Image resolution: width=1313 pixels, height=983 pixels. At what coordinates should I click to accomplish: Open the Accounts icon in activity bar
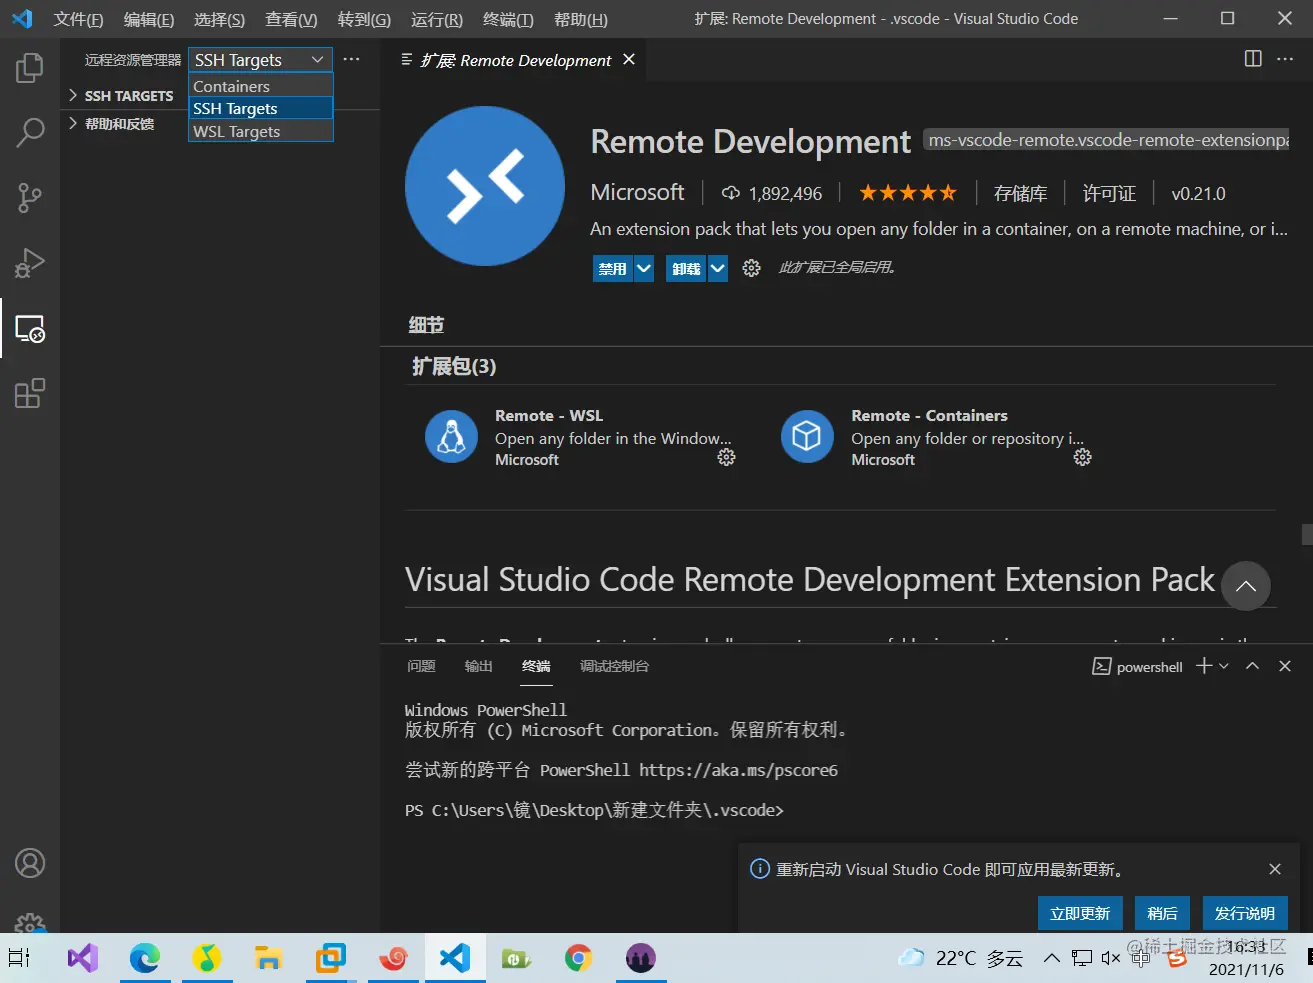click(30, 863)
